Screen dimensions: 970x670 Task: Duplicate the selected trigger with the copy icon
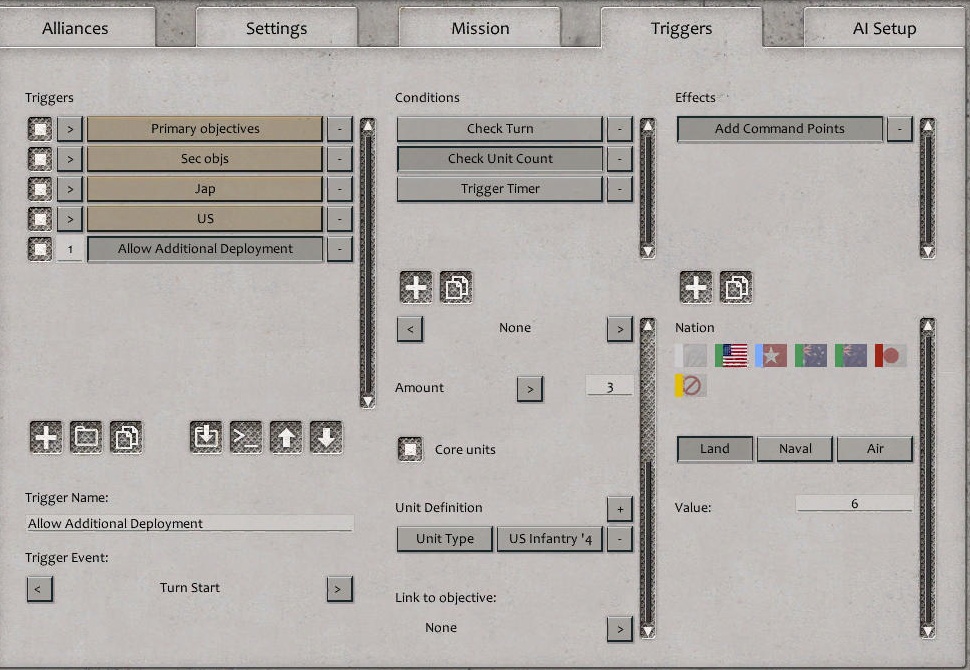(x=126, y=437)
